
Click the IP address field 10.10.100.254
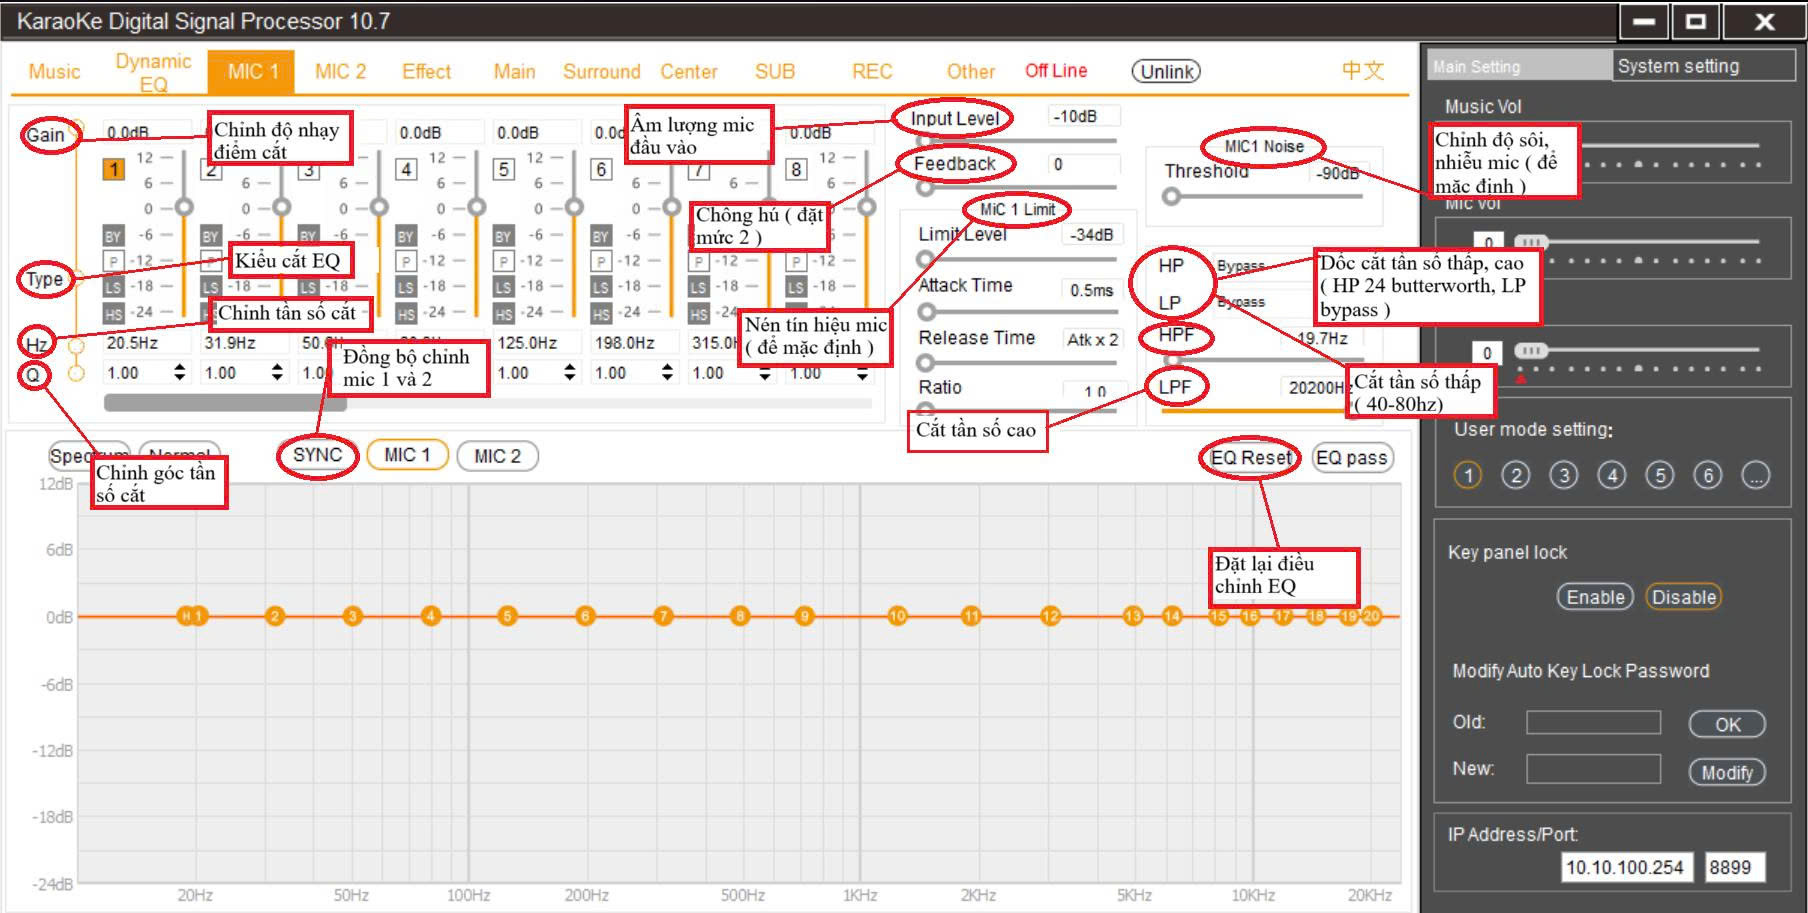[x=1625, y=867]
